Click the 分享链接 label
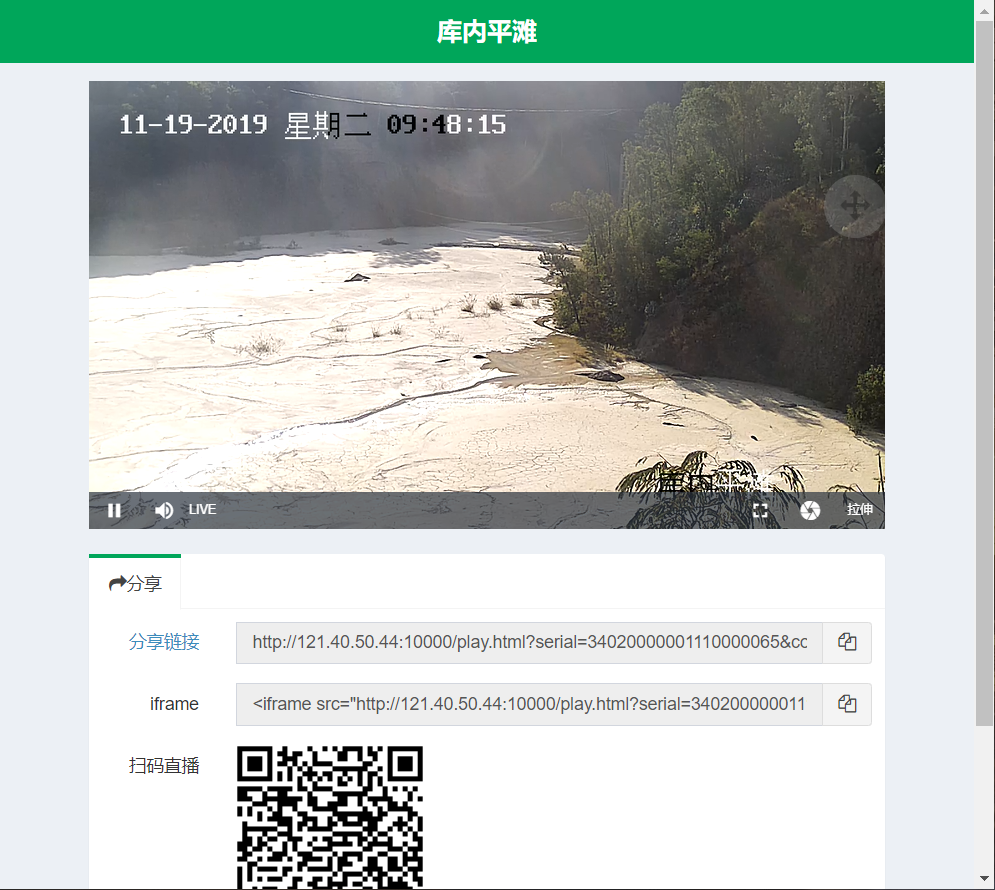 point(164,642)
